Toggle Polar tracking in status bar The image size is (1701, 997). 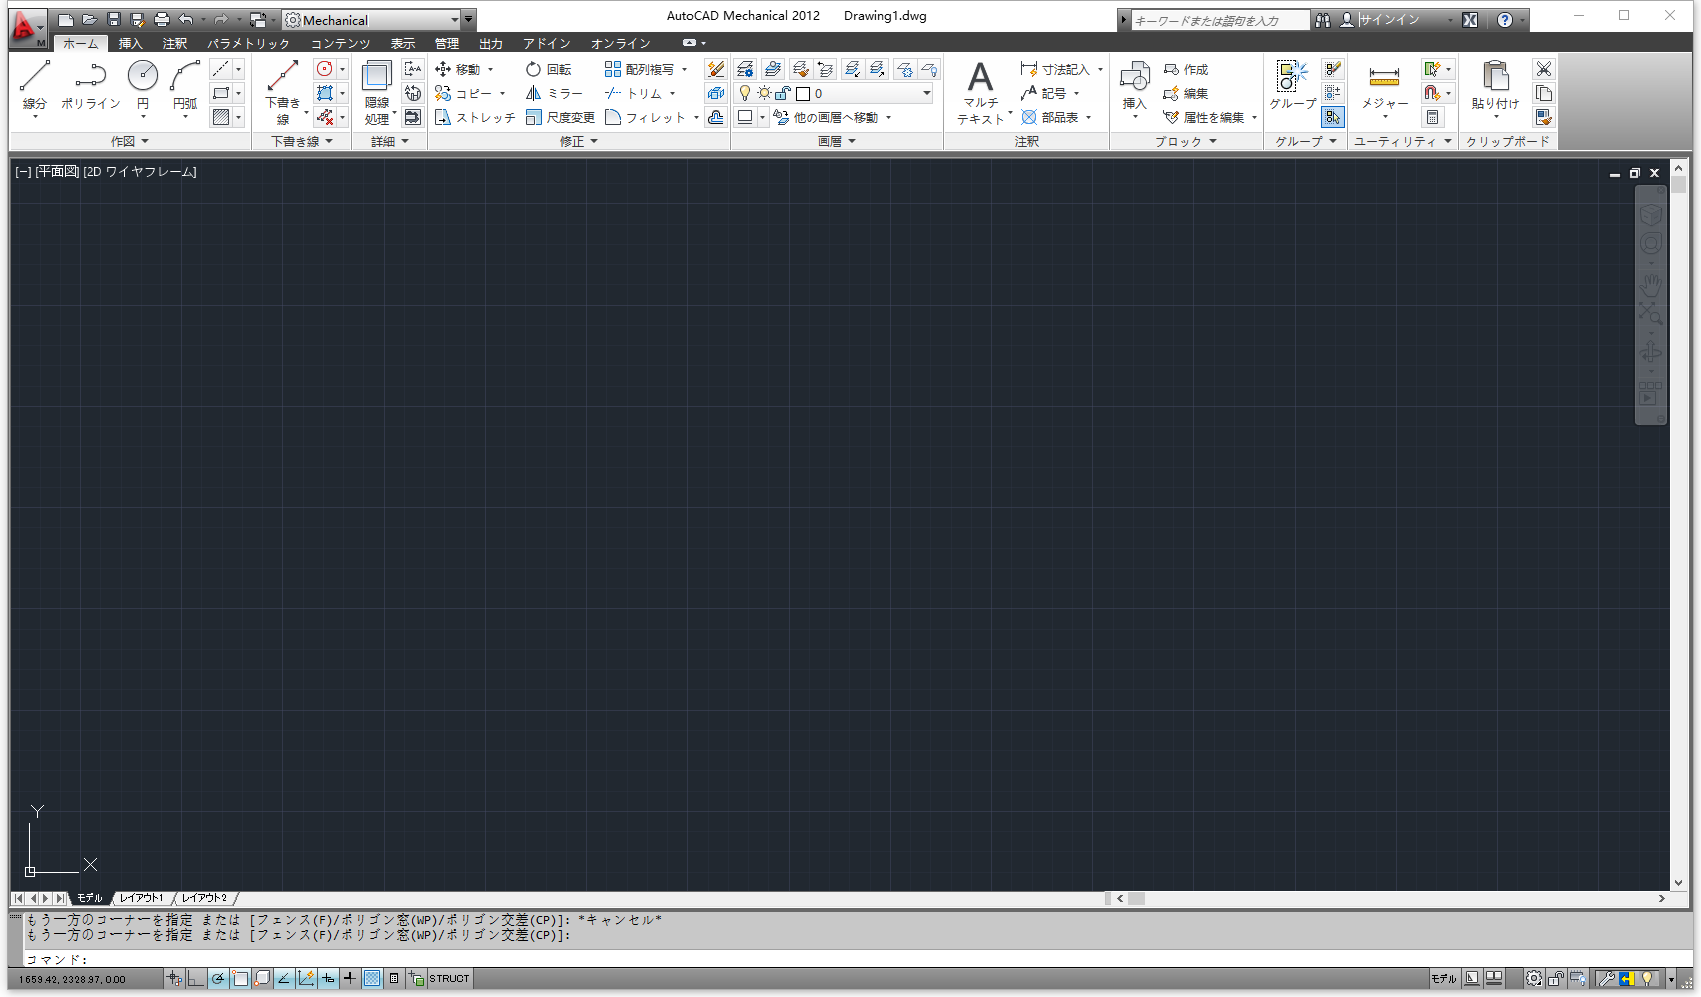[x=218, y=979]
